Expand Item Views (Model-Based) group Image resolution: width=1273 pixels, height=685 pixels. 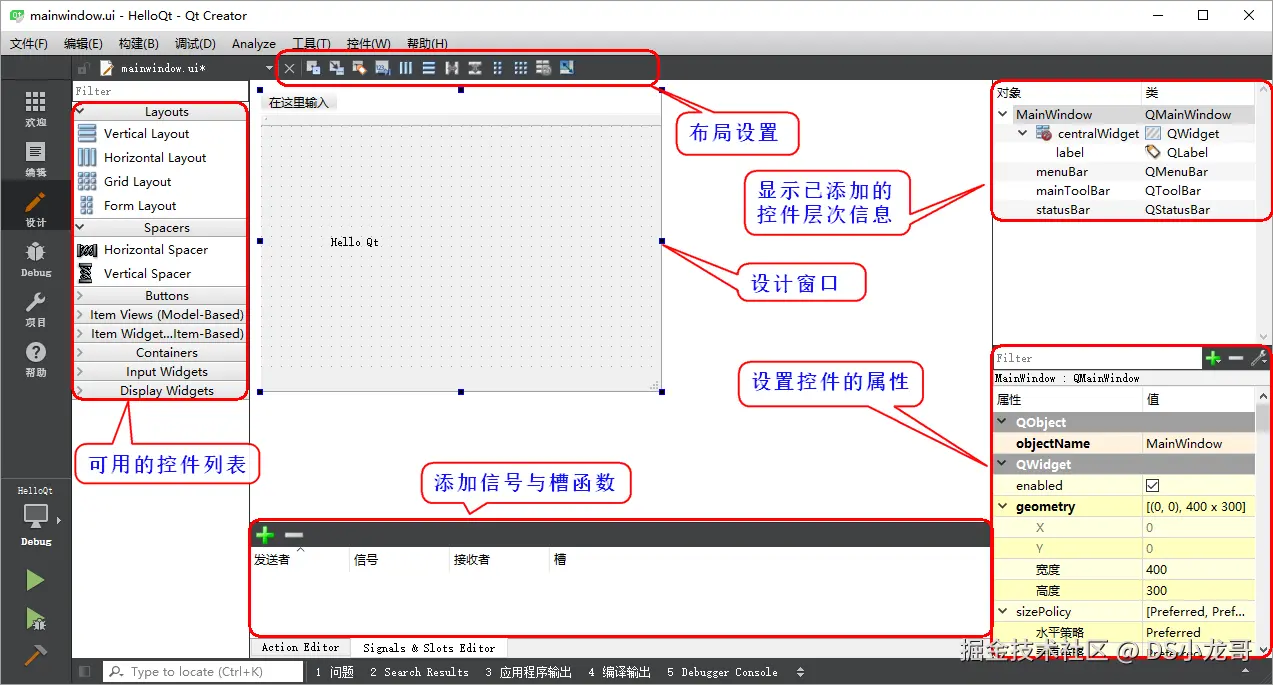(79, 315)
